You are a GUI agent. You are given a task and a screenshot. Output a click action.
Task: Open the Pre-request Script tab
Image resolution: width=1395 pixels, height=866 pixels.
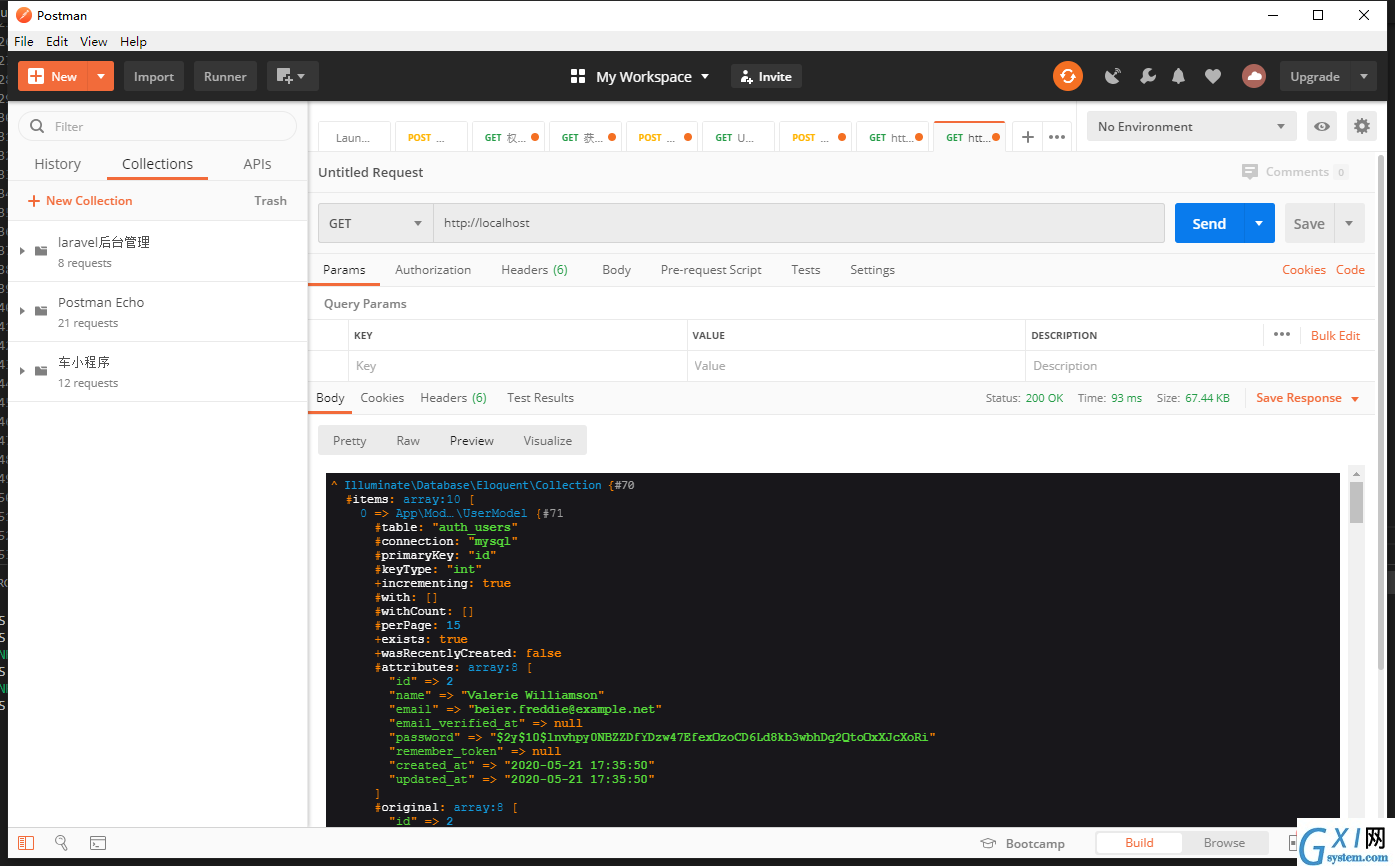pos(711,270)
